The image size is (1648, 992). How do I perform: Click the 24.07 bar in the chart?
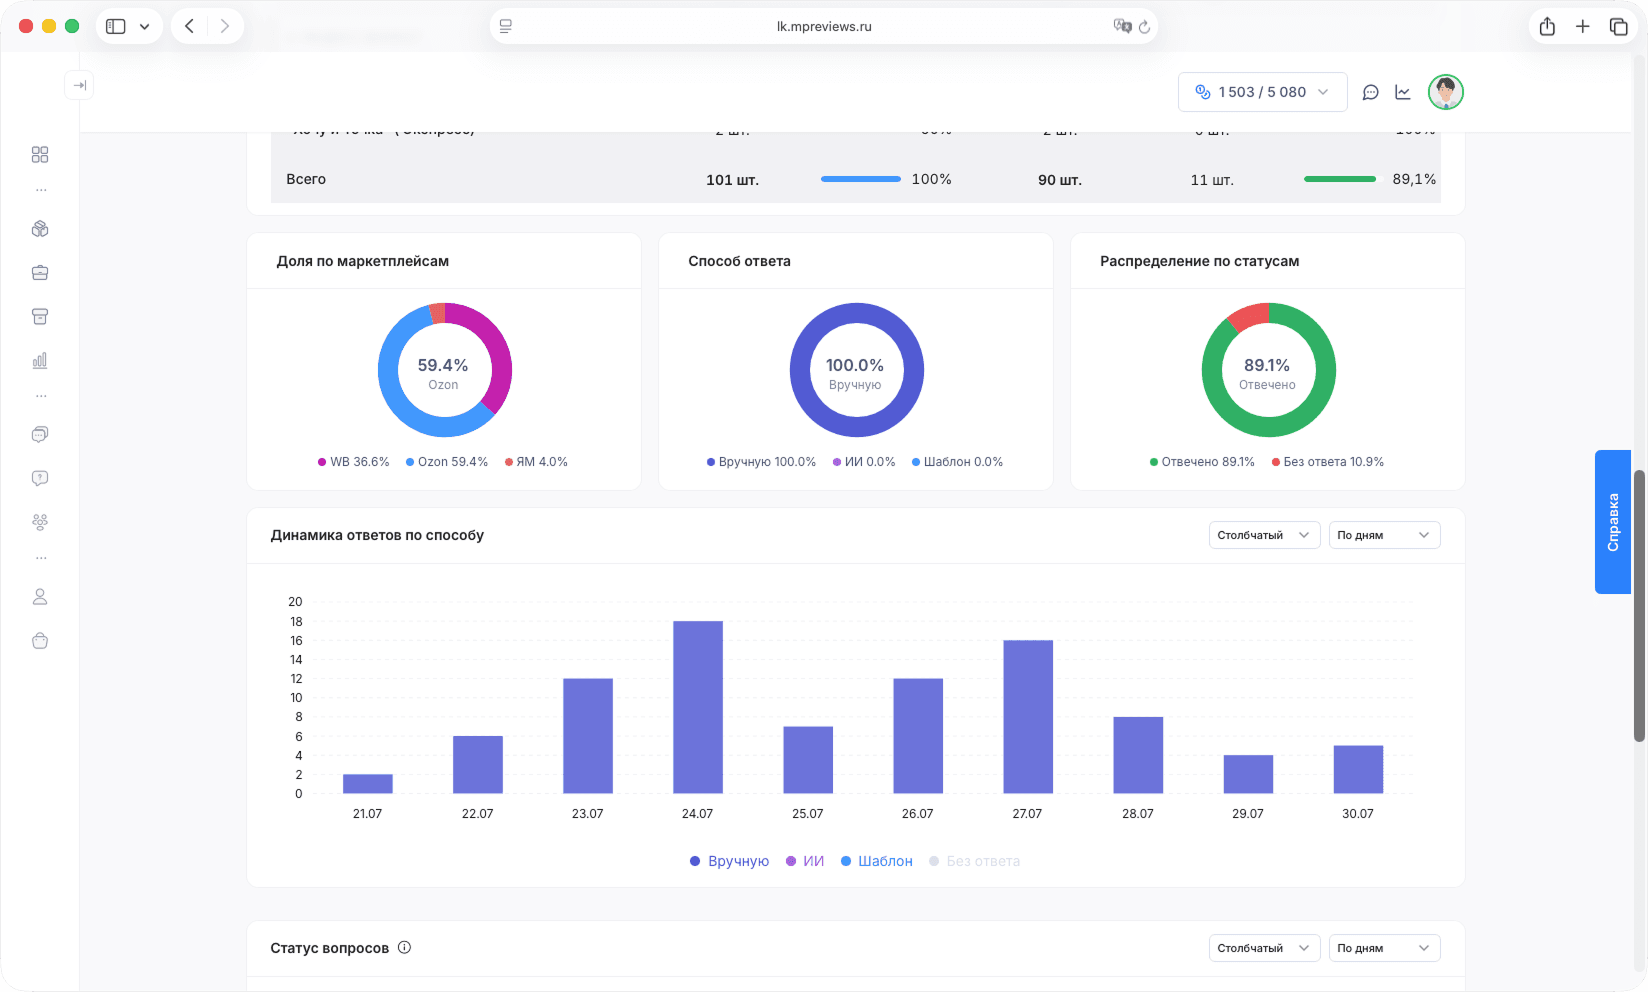(x=698, y=707)
